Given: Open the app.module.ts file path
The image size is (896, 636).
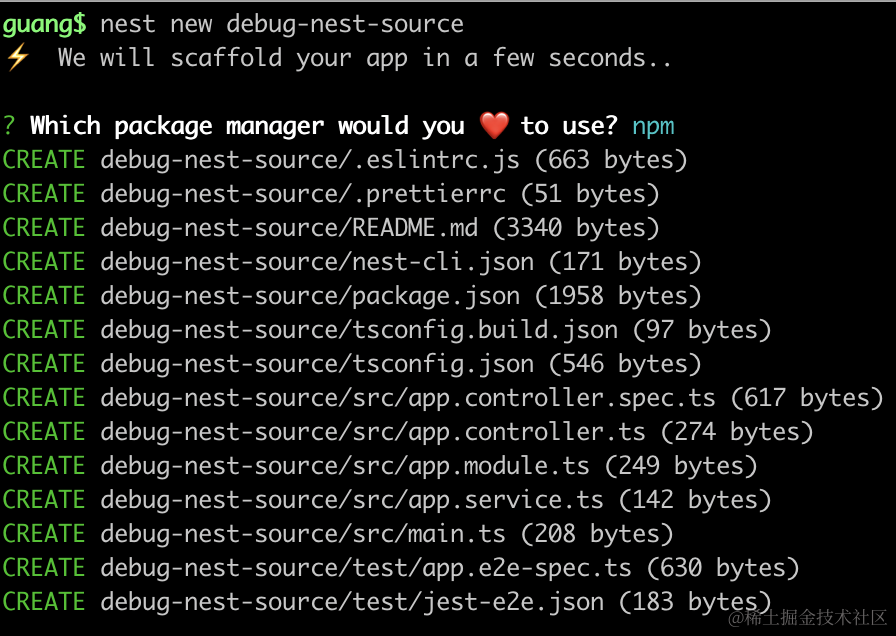Looking at the screenshot, I should click(345, 465).
